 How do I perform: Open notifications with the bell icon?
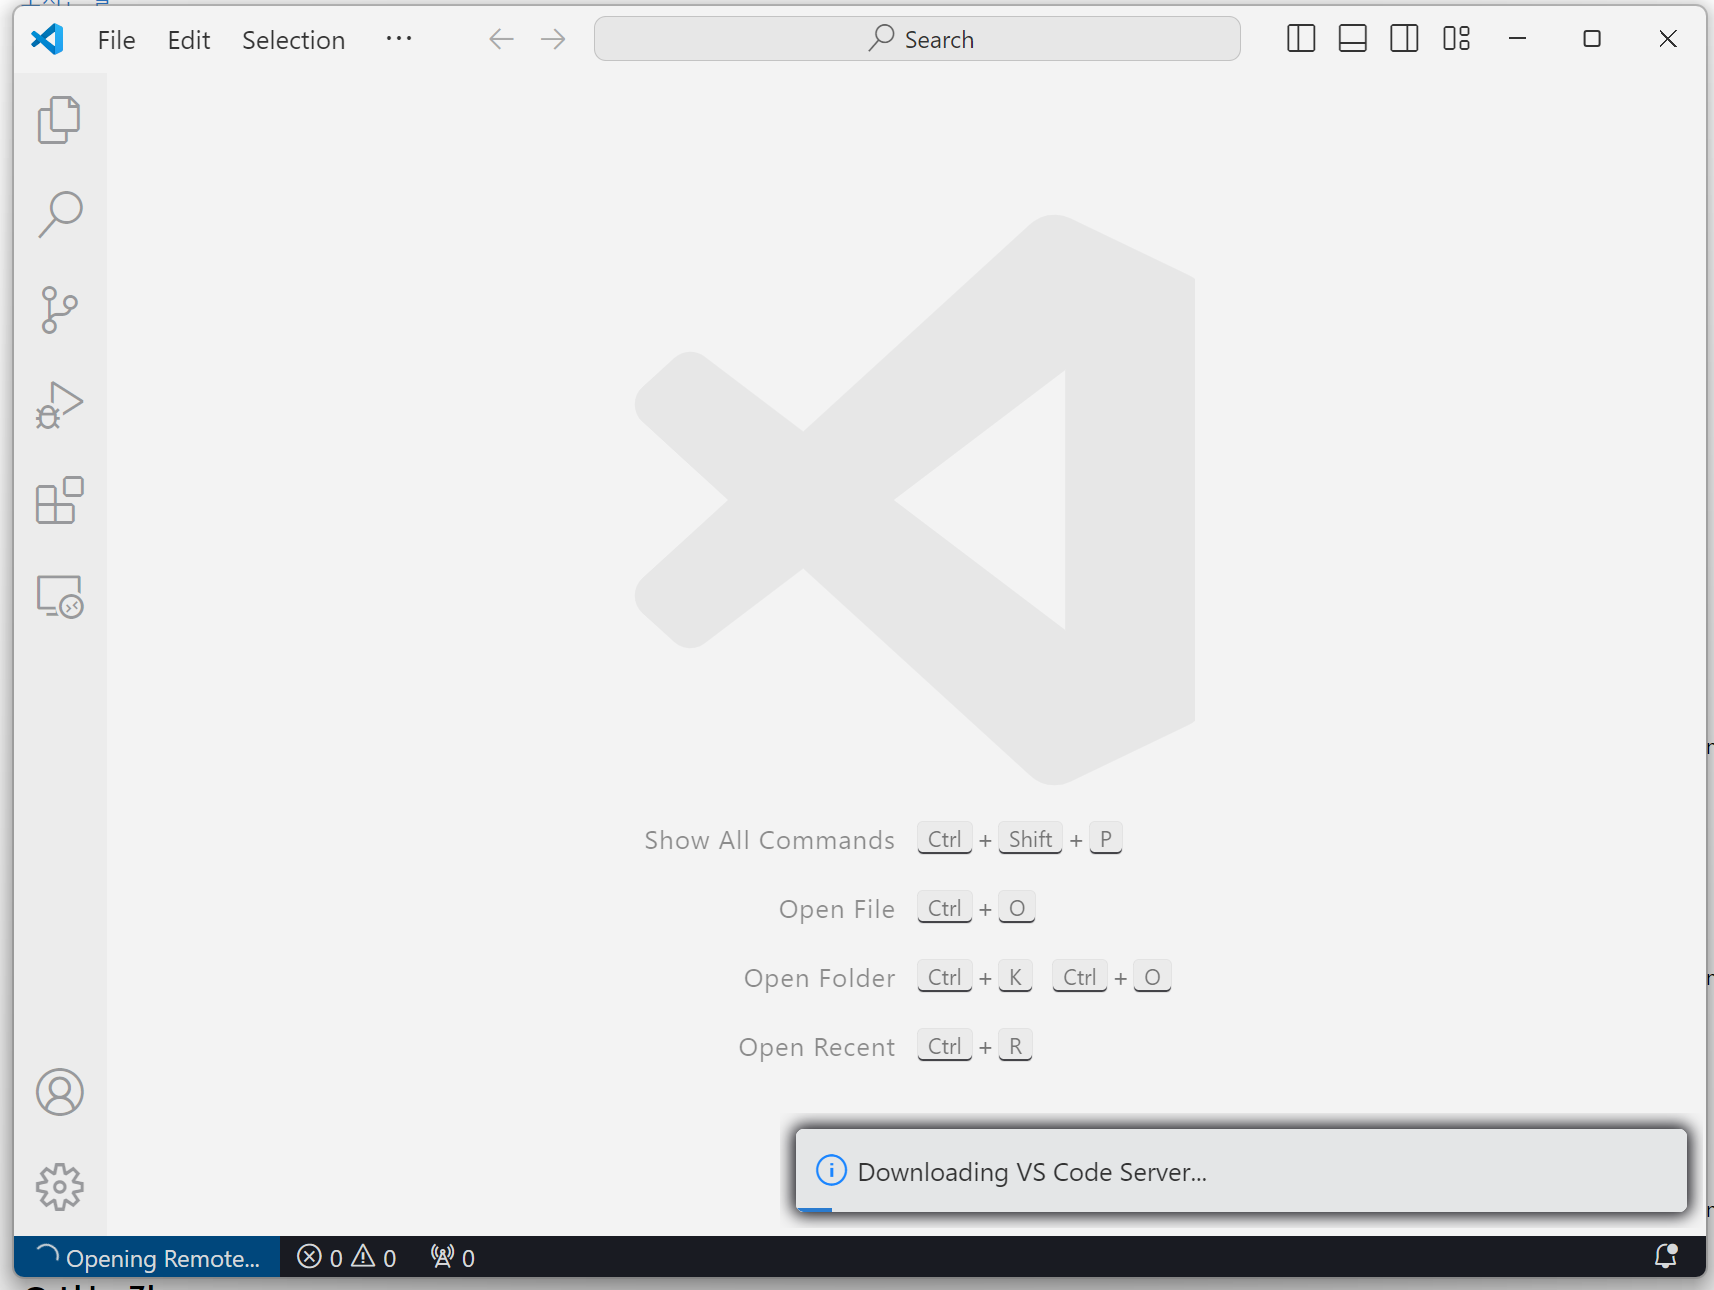(1666, 1256)
